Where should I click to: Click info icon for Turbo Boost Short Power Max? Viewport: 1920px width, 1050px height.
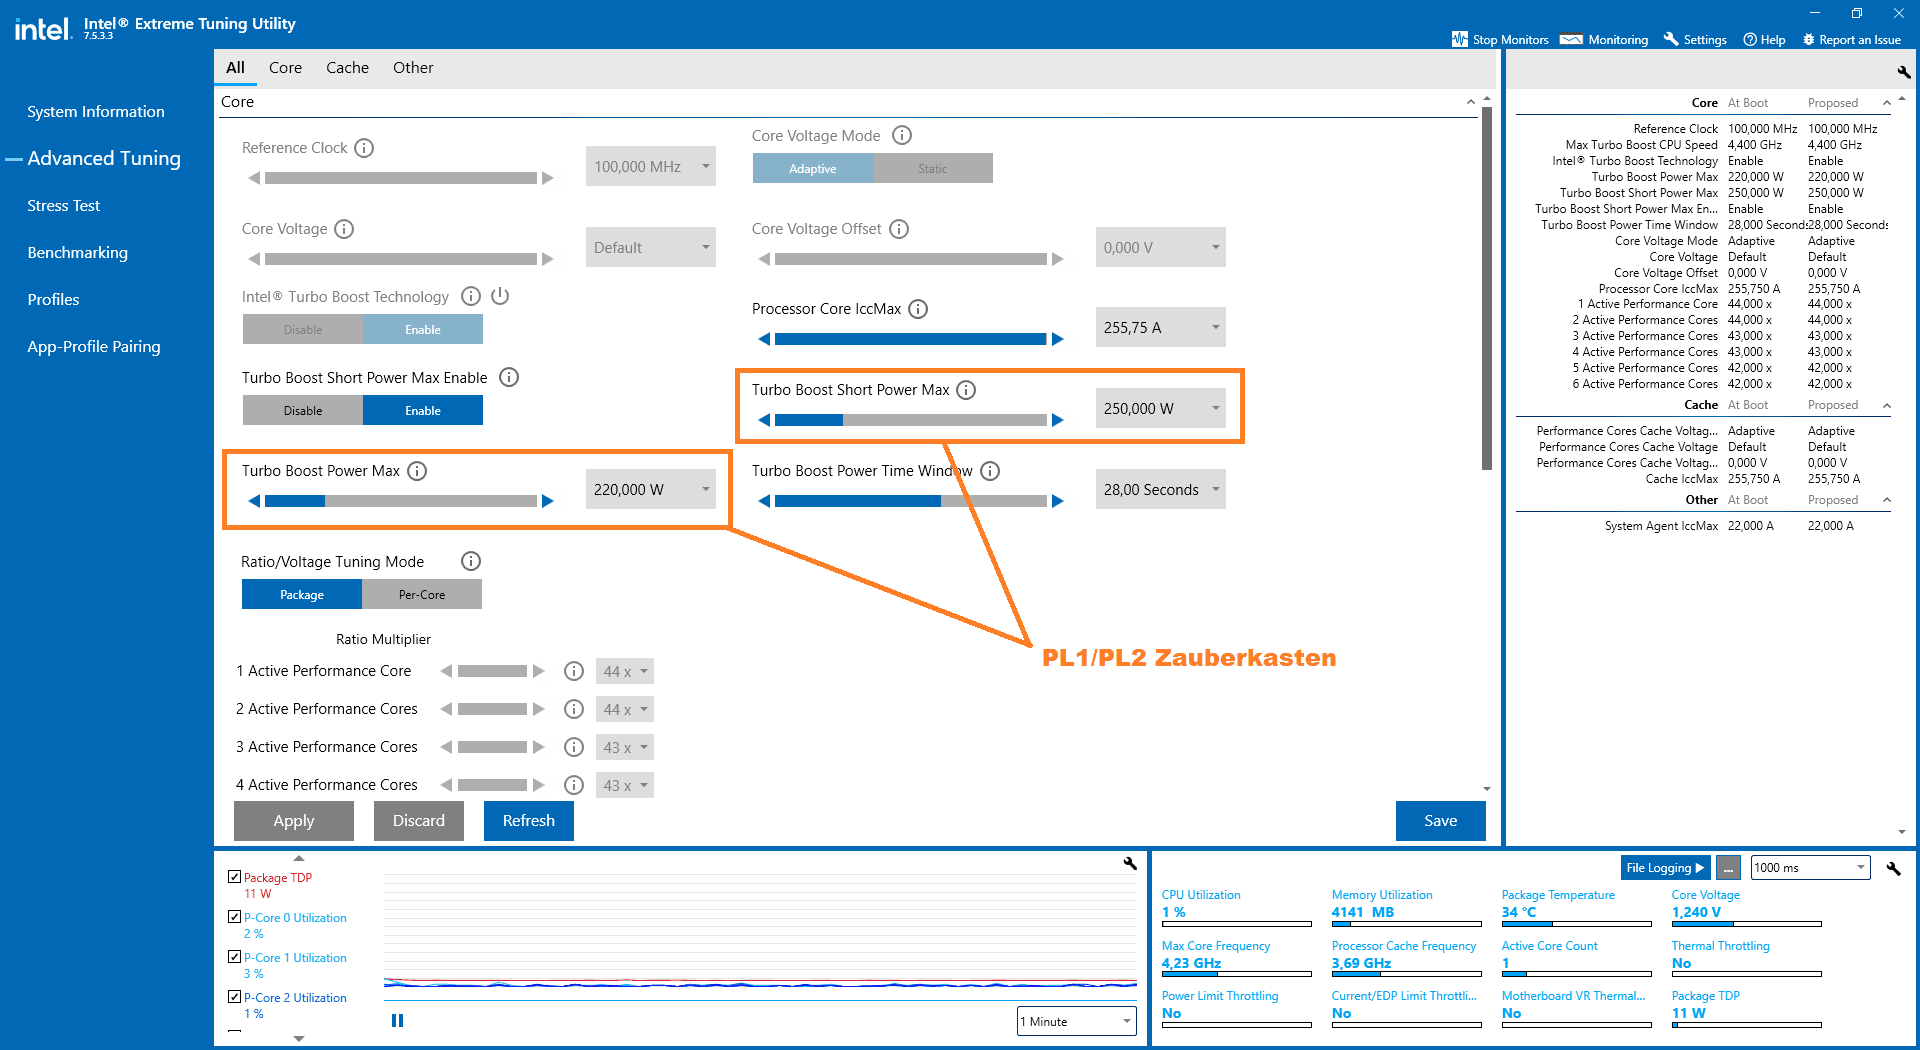coord(966,390)
